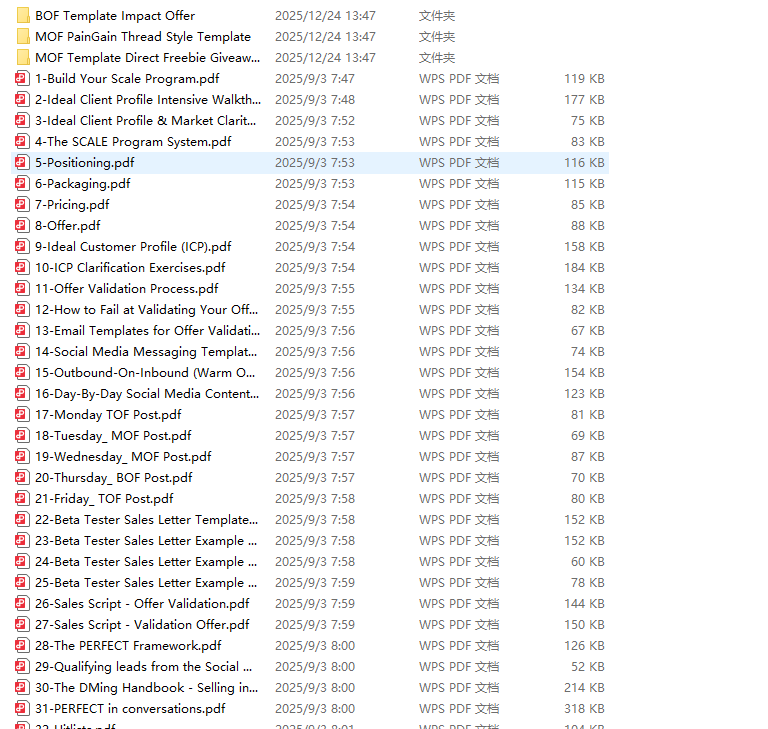The width and height of the screenshot is (768, 729).
Task: Select the PDF icon for 7-Pricing.pdf
Action: pyautogui.click(x=23, y=205)
